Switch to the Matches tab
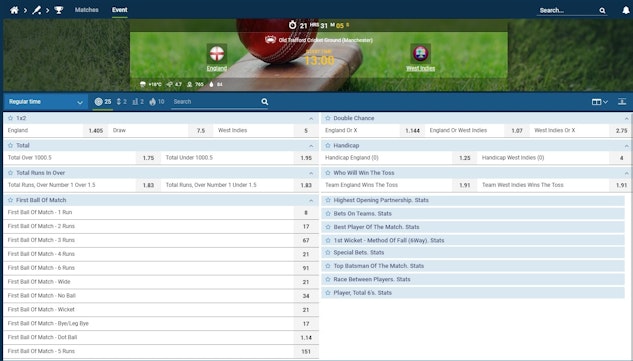 coord(86,10)
